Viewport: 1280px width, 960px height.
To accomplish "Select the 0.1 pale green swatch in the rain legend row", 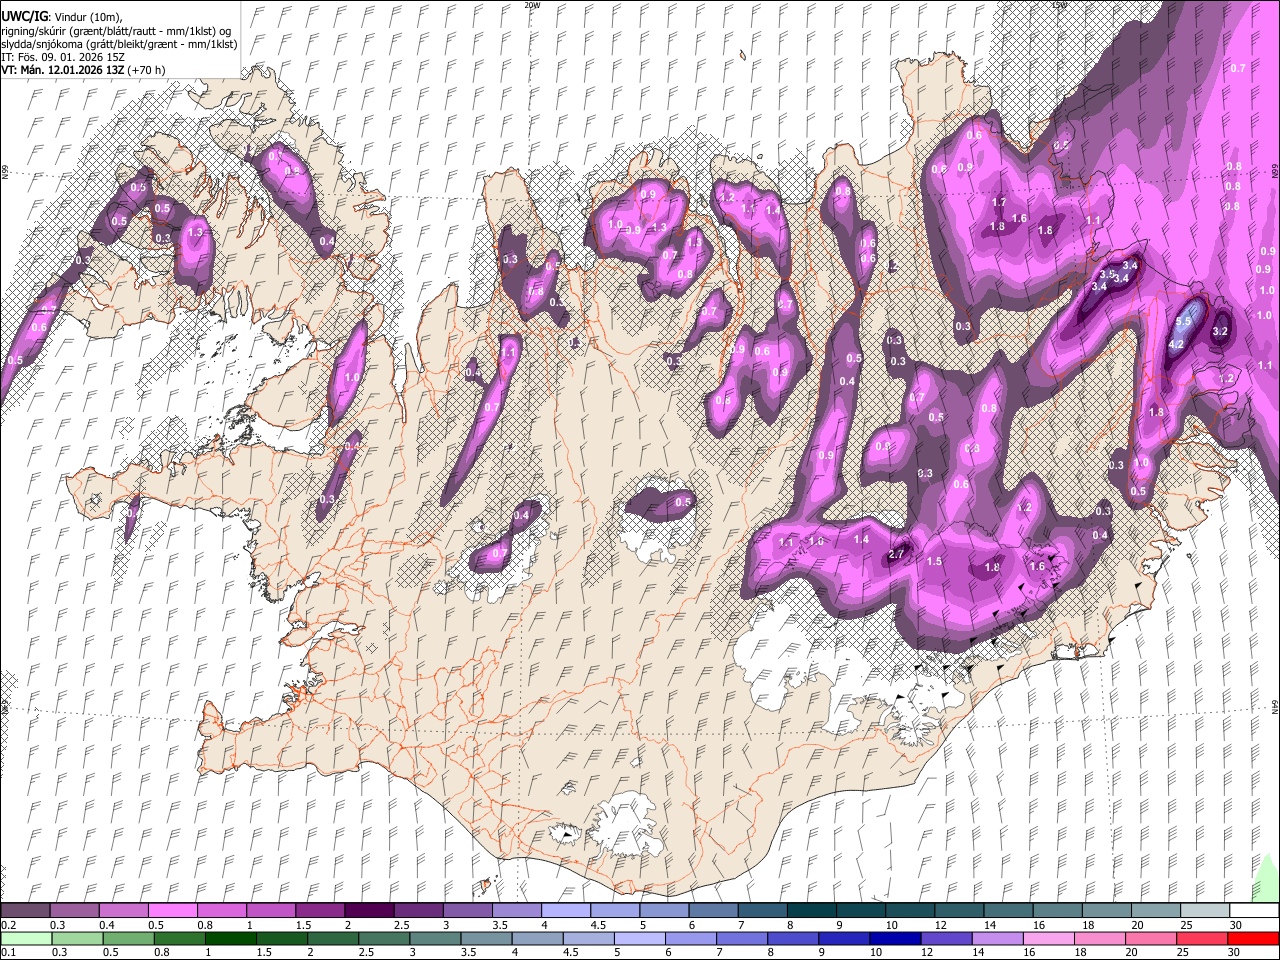I will pos(26,938).
